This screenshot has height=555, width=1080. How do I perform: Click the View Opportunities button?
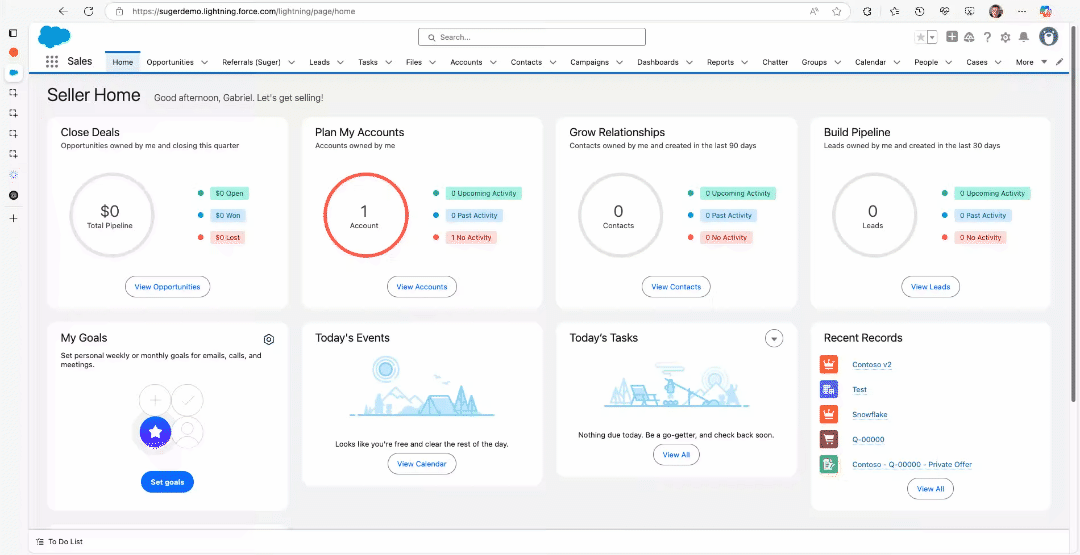coord(167,286)
